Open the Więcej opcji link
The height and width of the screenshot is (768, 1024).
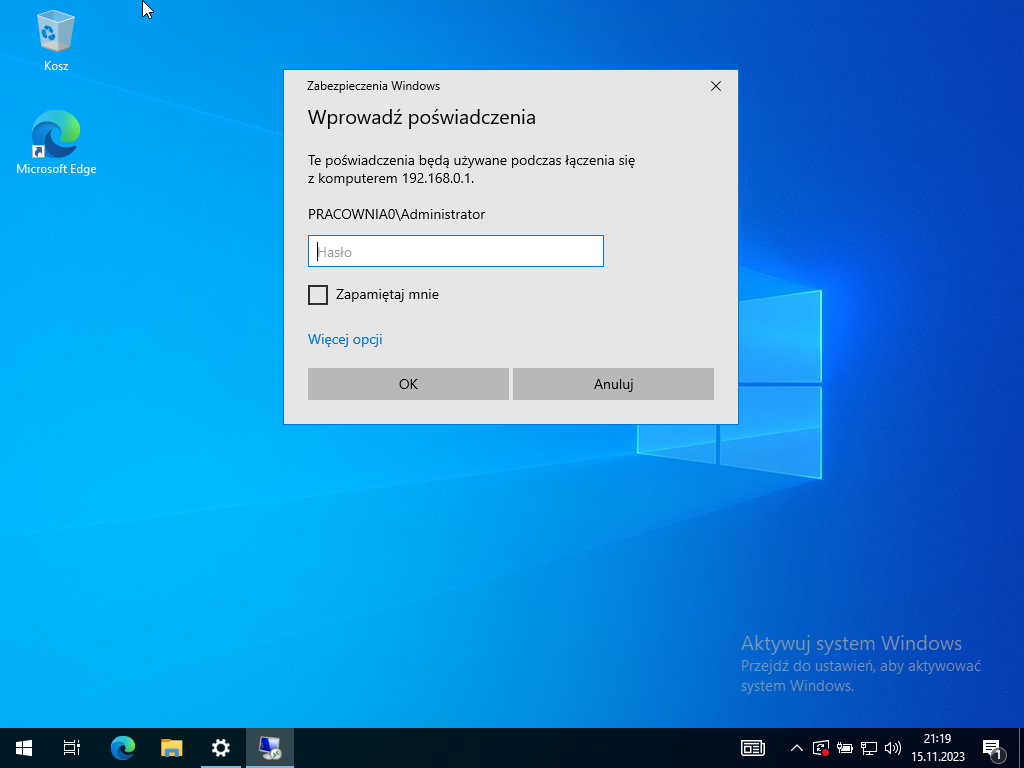tap(345, 340)
